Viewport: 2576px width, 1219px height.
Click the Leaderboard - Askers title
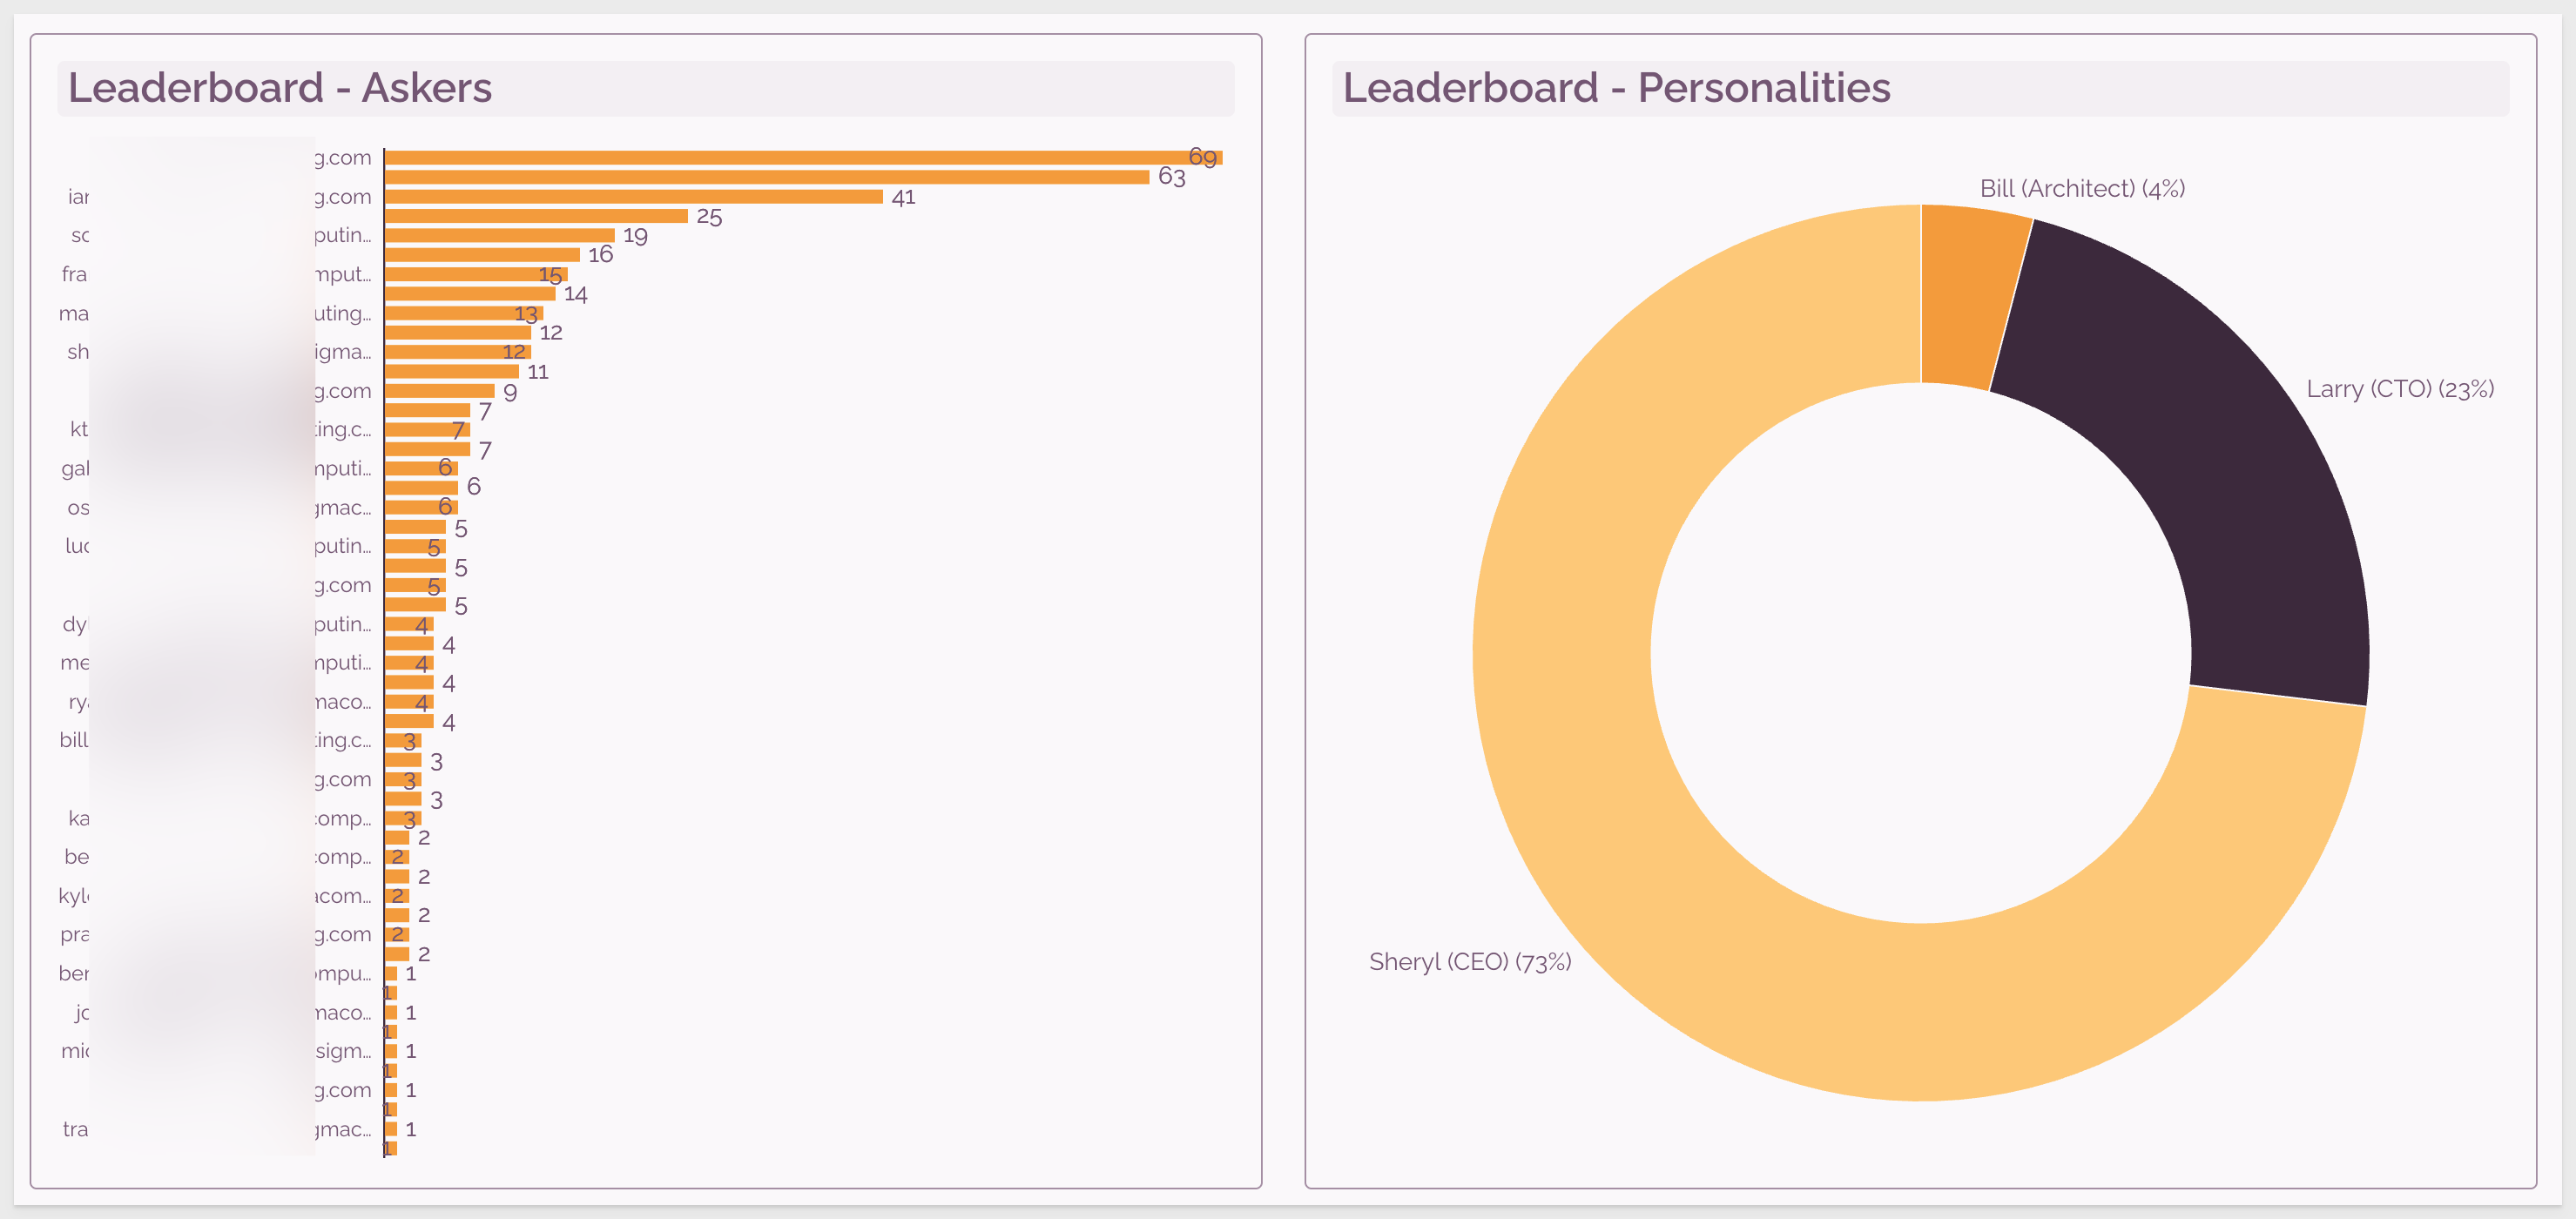pyautogui.click(x=280, y=88)
